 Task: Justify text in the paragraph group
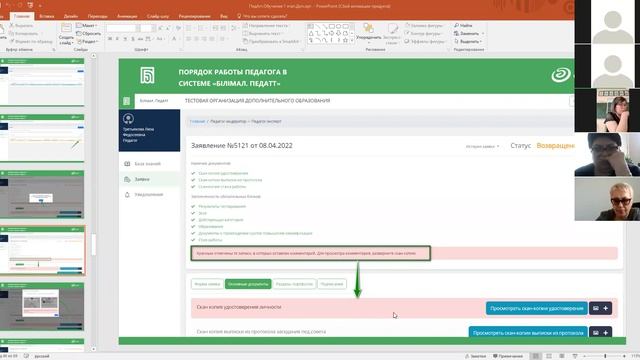(212, 39)
